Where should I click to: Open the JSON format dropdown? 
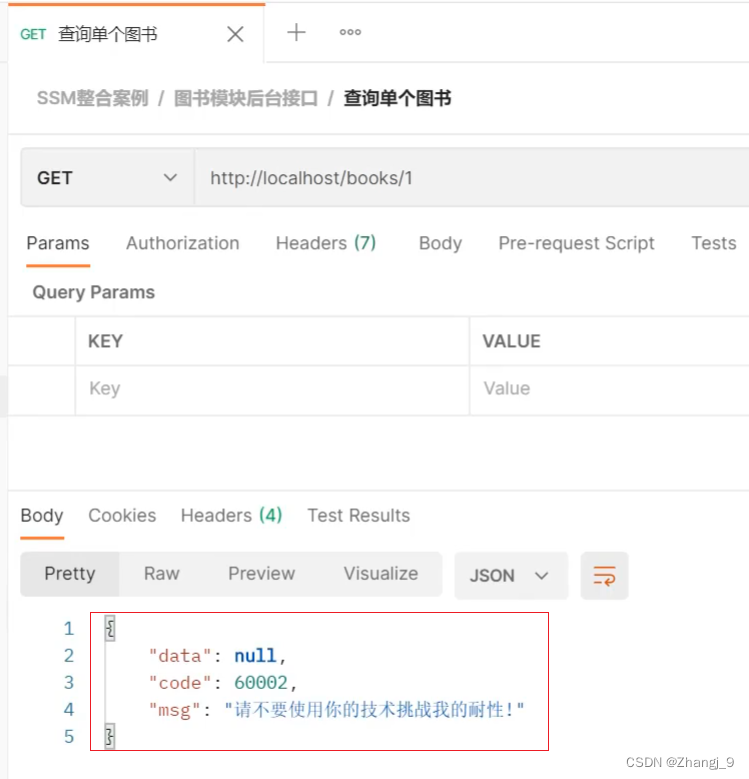pos(511,575)
